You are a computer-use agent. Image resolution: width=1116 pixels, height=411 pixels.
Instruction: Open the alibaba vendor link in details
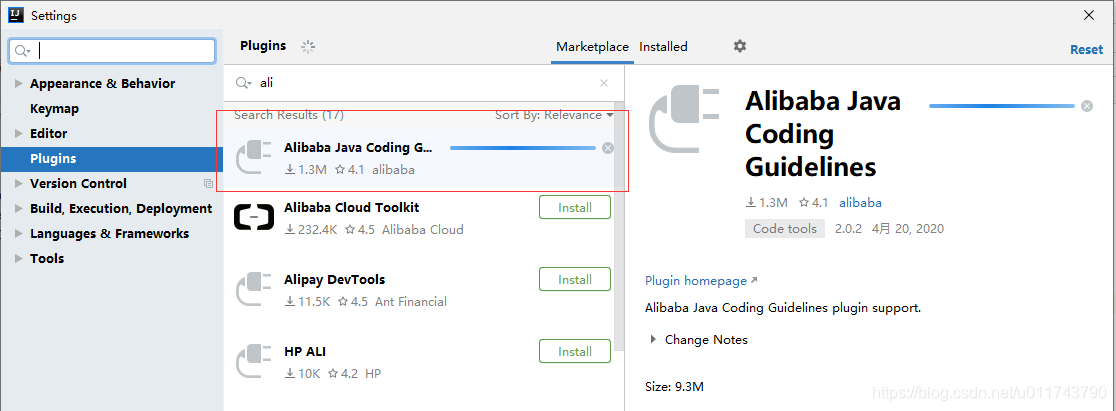coord(860,203)
